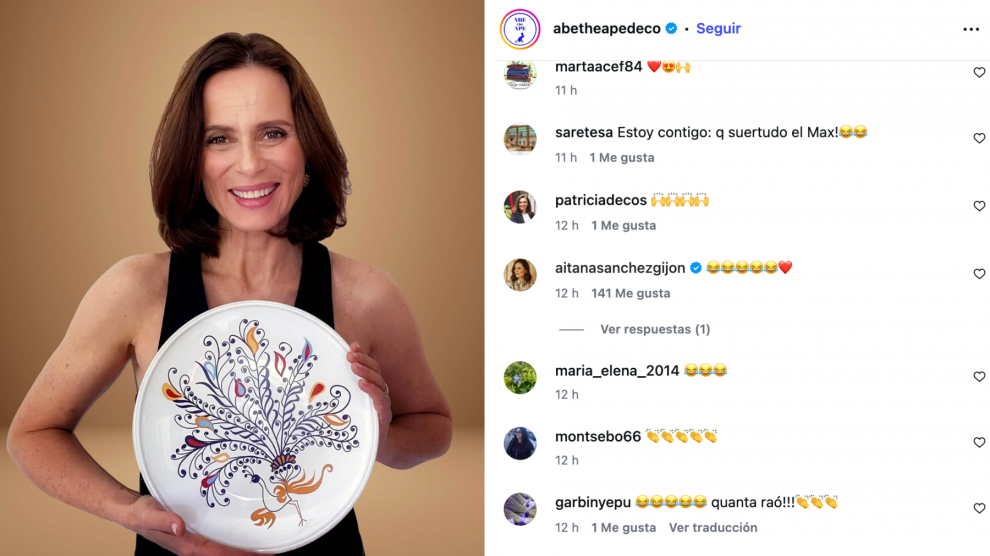Open aitanasanchezgijon's profile from username
The image size is (990, 556).
coord(619,268)
